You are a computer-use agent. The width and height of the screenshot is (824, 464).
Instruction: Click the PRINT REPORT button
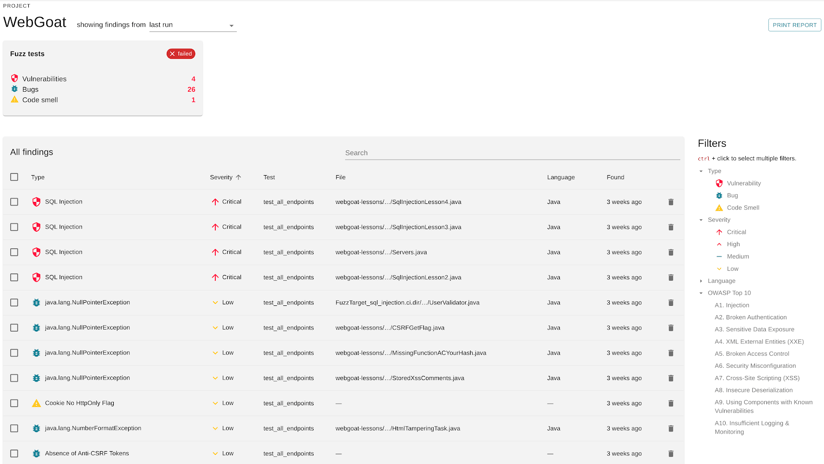[x=794, y=25]
